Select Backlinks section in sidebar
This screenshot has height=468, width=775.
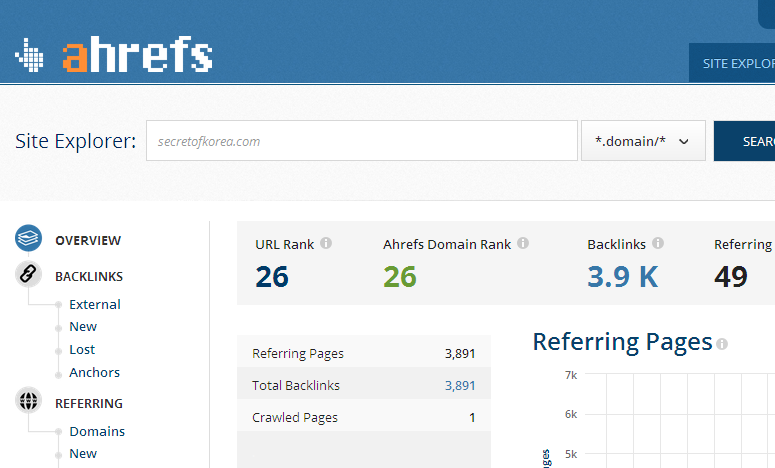89,277
